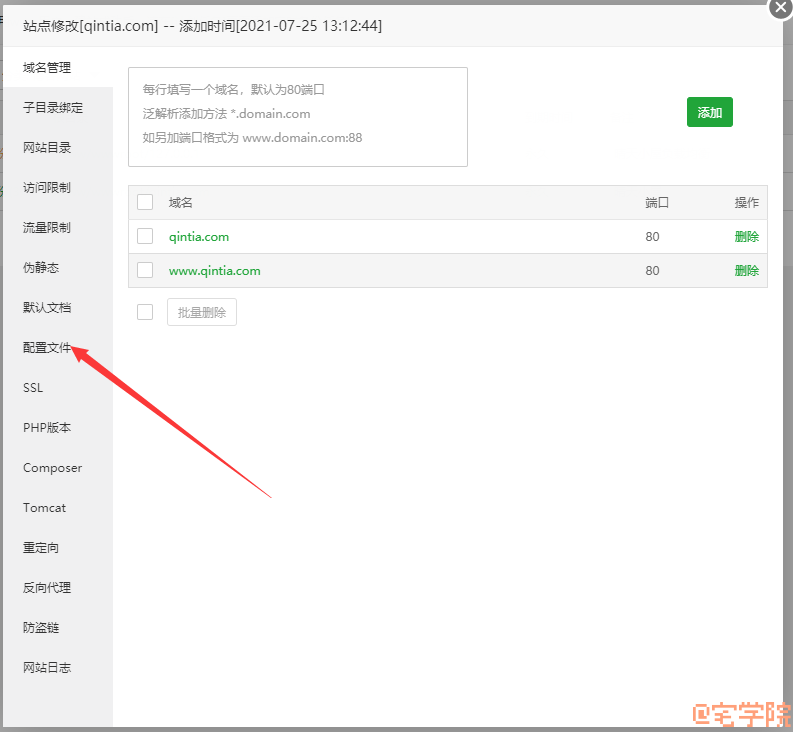
Task: Switch to the PHP版本 tab
Action: 47,428
